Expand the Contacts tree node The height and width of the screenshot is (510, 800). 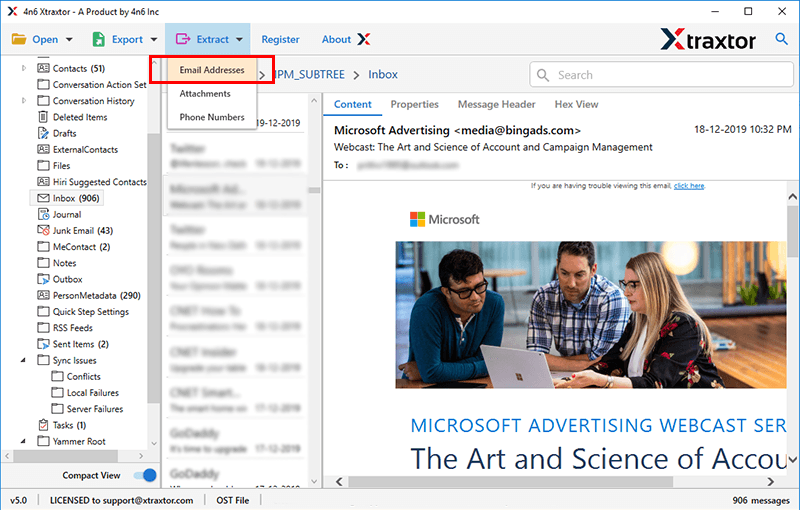coord(23,68)
